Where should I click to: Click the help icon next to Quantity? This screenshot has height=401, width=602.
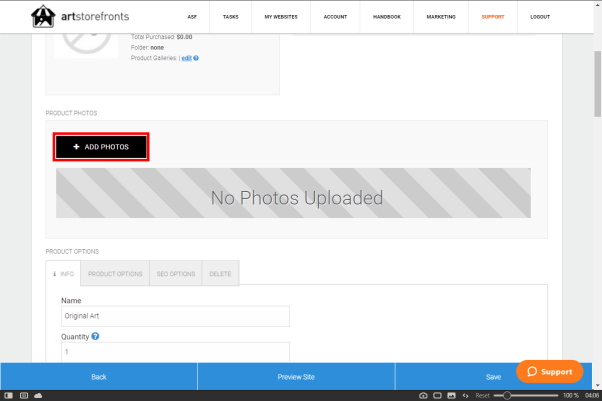coord(95,337)
